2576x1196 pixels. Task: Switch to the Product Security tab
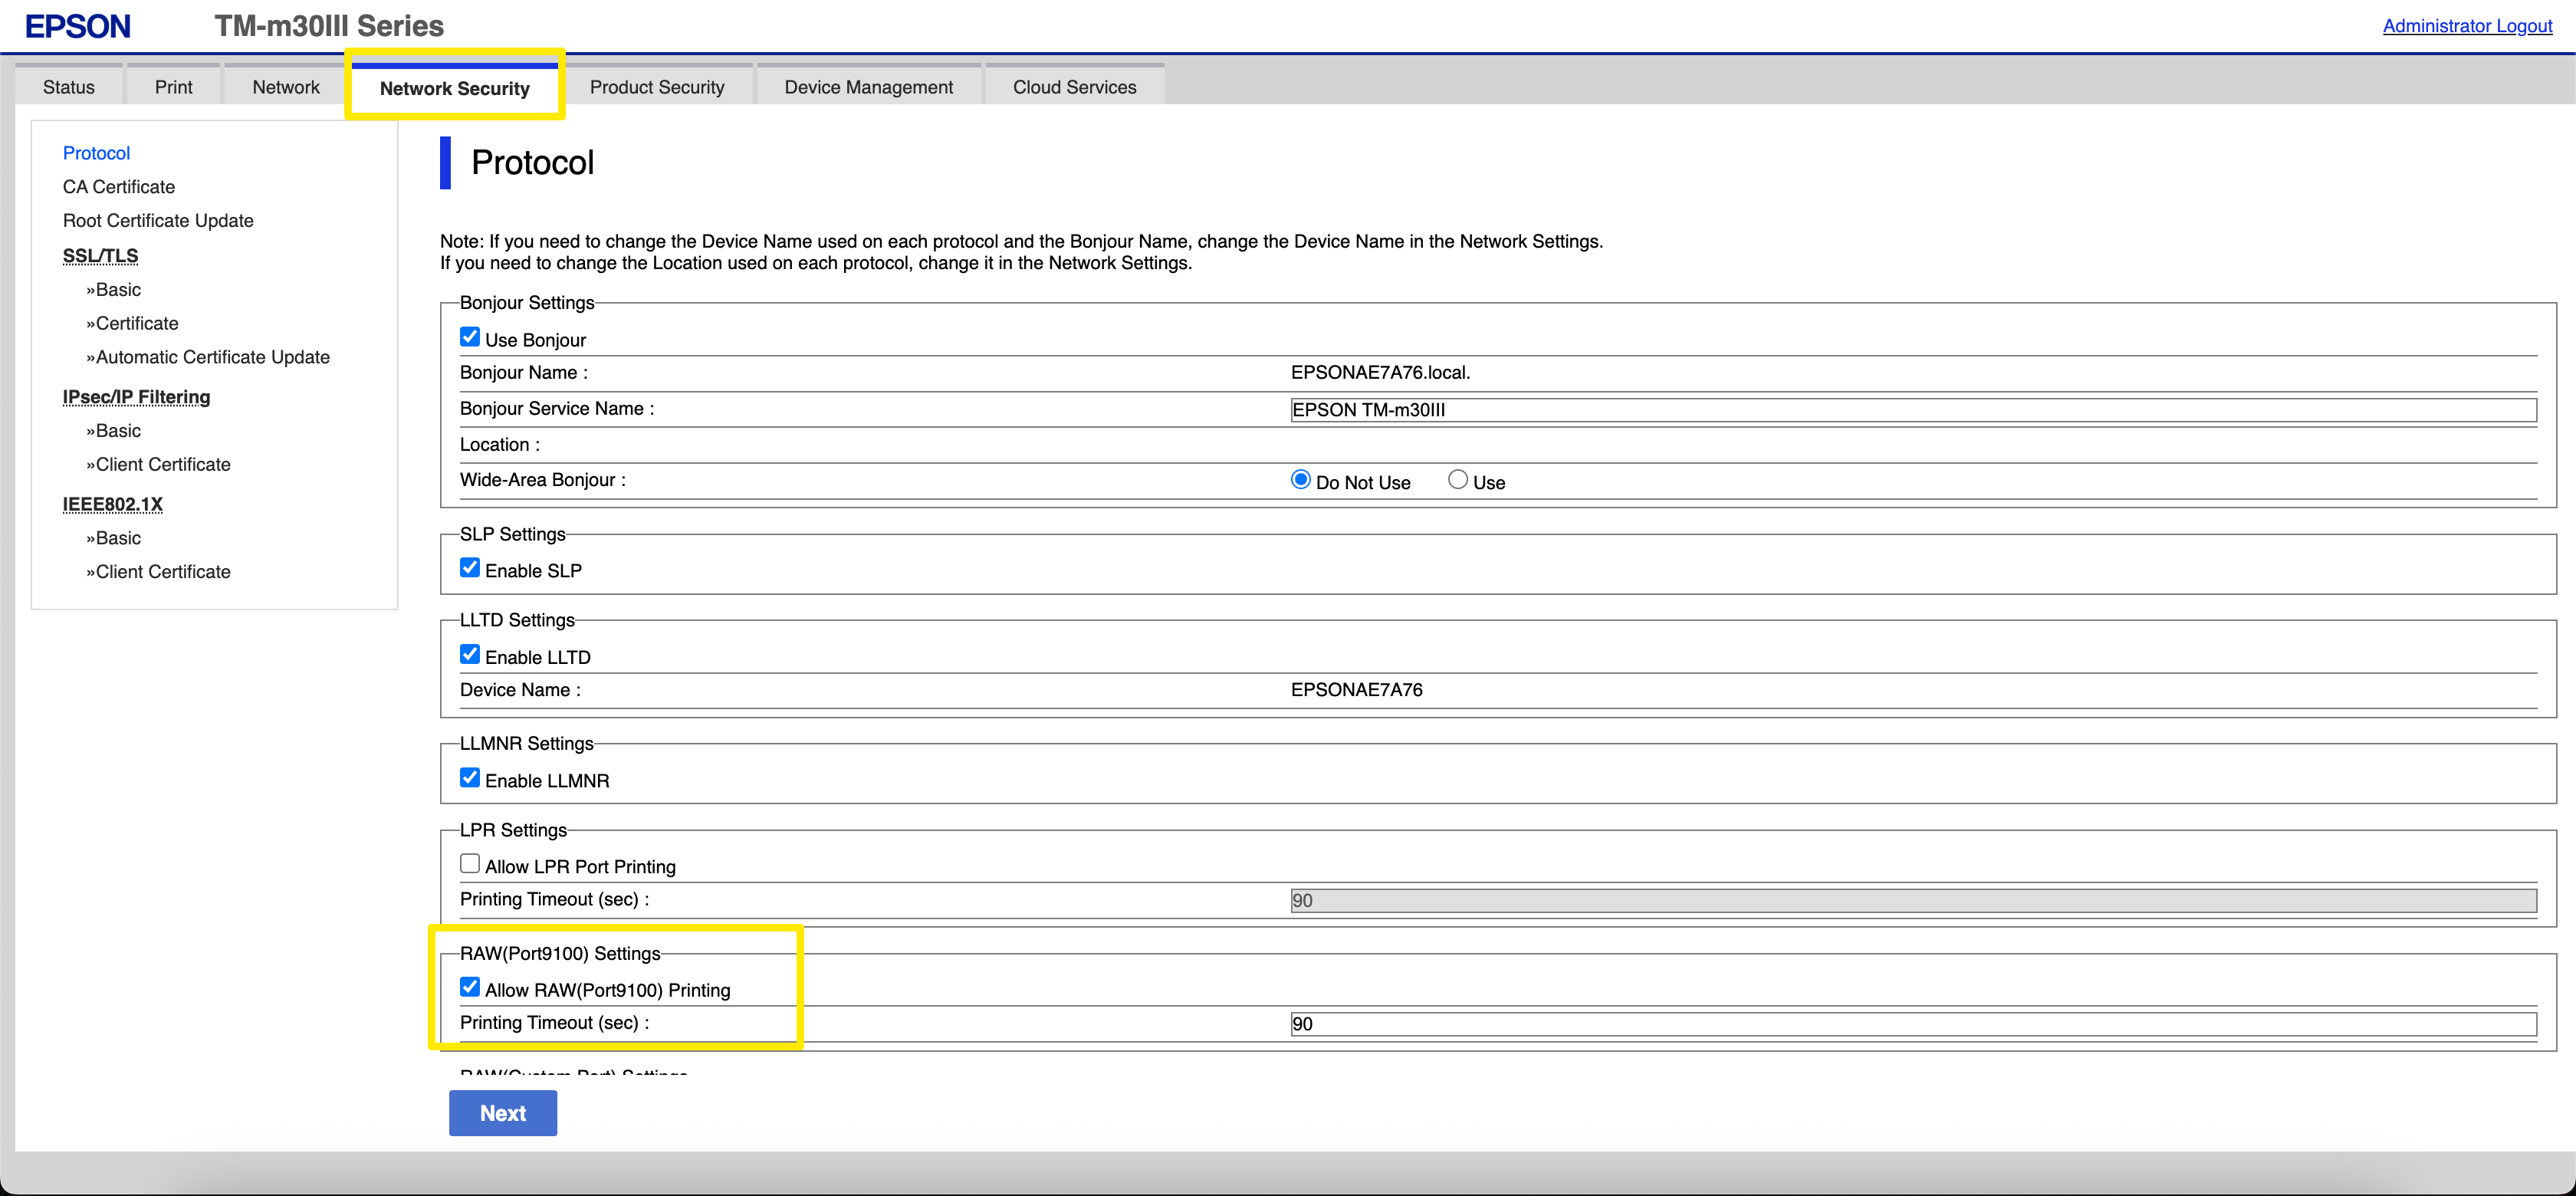tap(656, 87)
